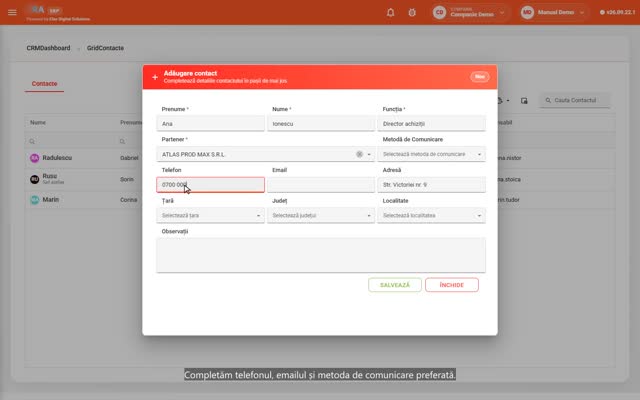The image size is (640, 400).
Task: Click the ÎNCHIDE button
Action: point(452,285)
